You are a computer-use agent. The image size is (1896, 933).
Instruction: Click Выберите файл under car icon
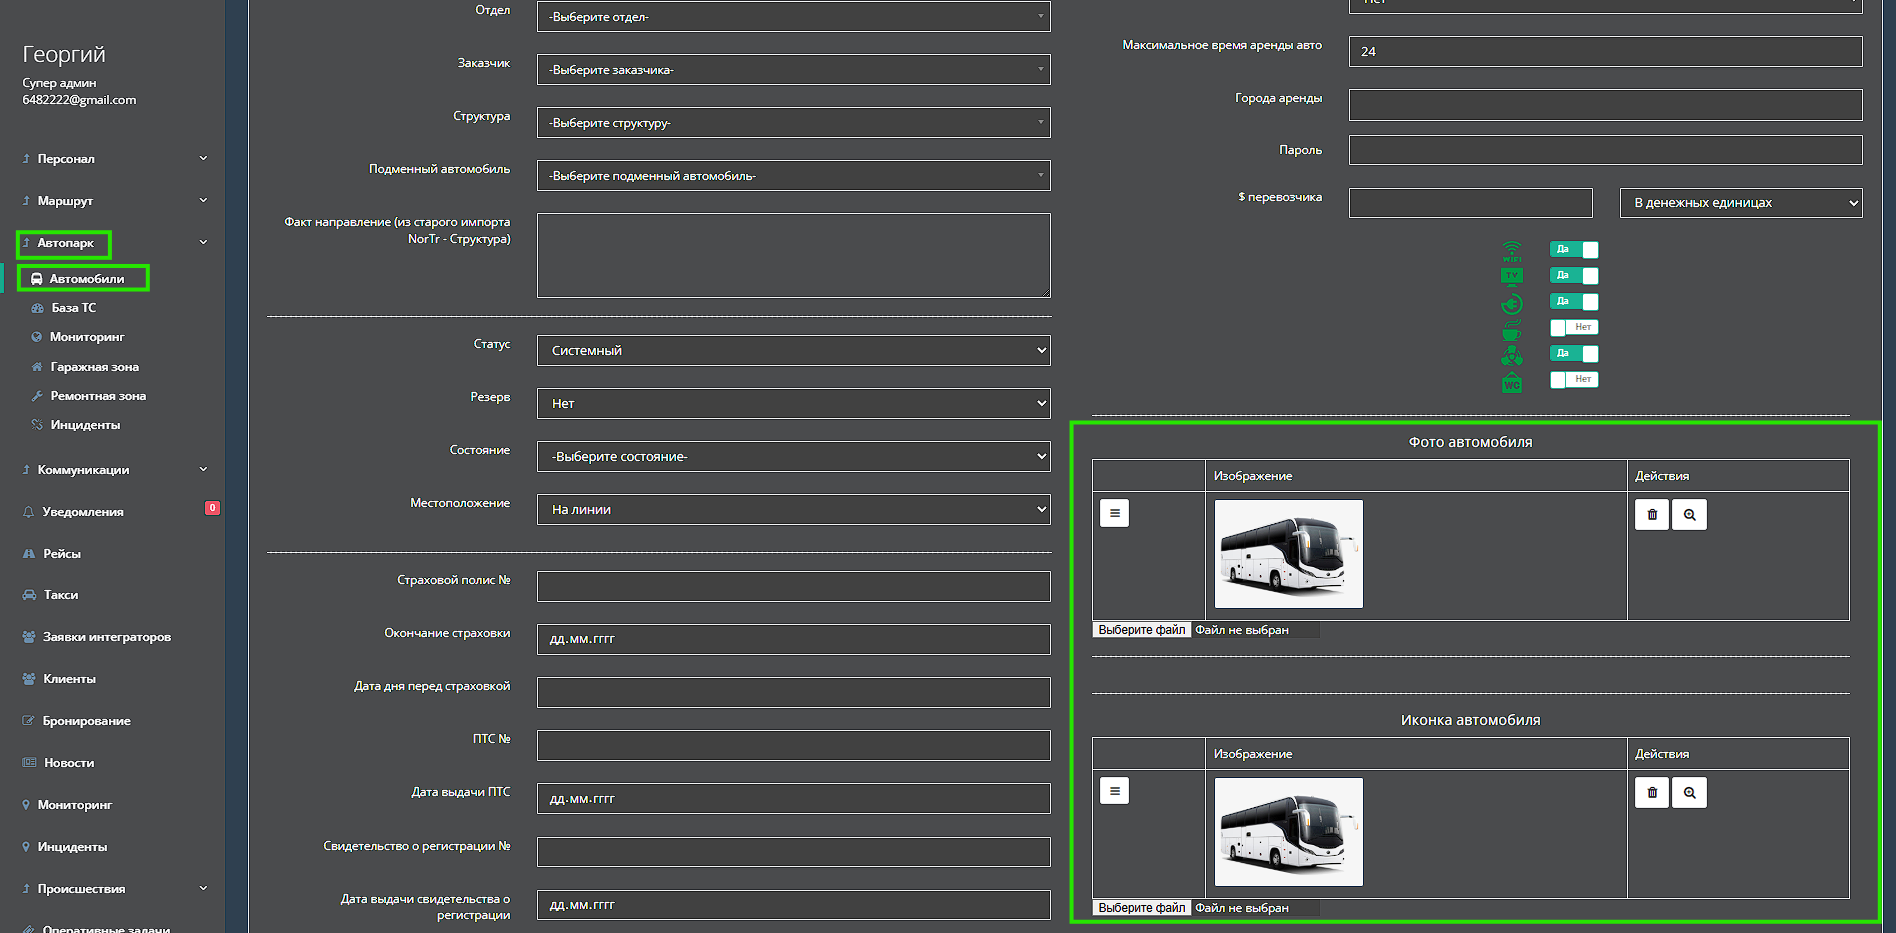click(1141, 908)
